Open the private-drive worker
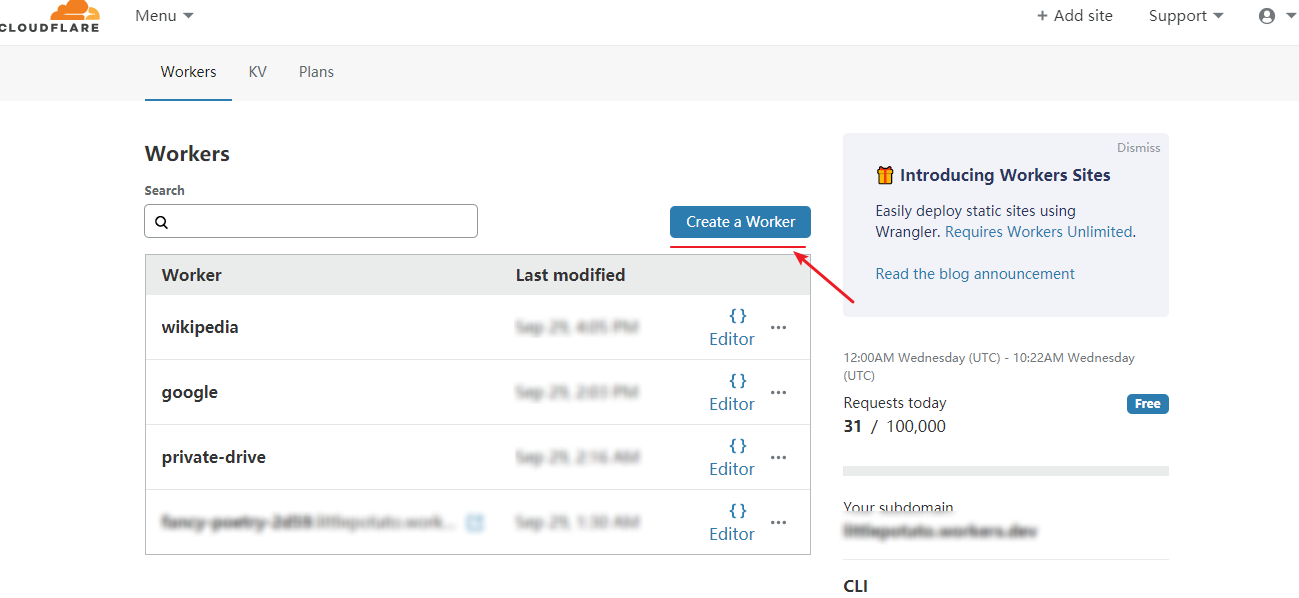1299x598 pixels. click(214, 457)
